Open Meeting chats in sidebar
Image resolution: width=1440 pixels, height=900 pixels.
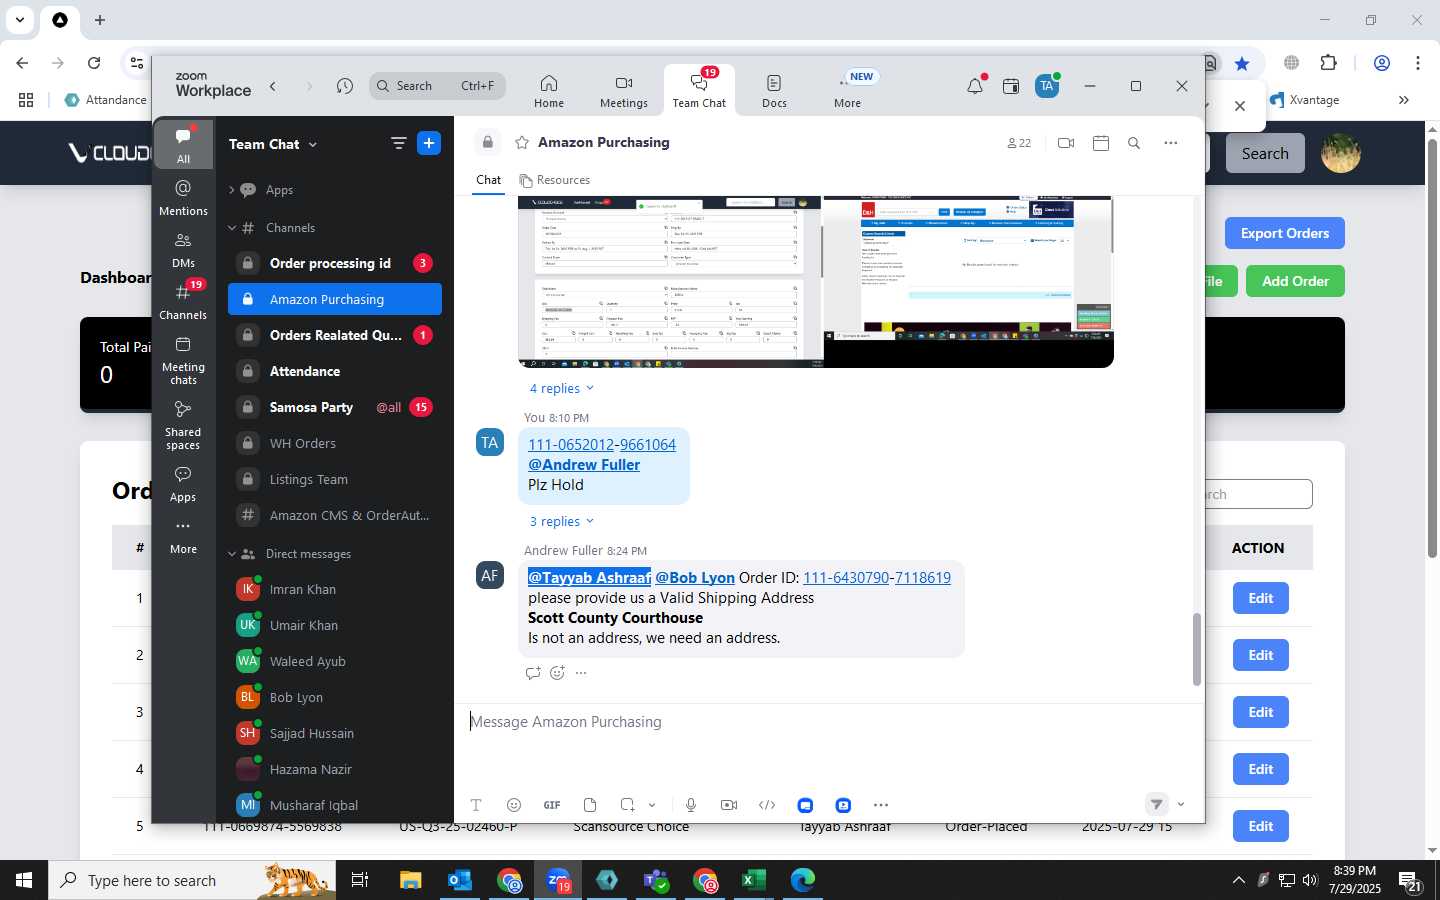[183, 360]
